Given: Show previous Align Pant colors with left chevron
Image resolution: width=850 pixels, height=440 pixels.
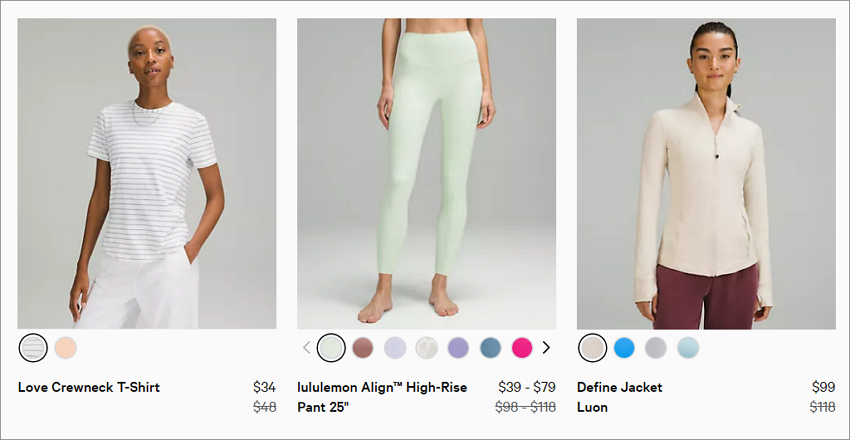Looking at the screenshot, I should click(x=306, y=348).
